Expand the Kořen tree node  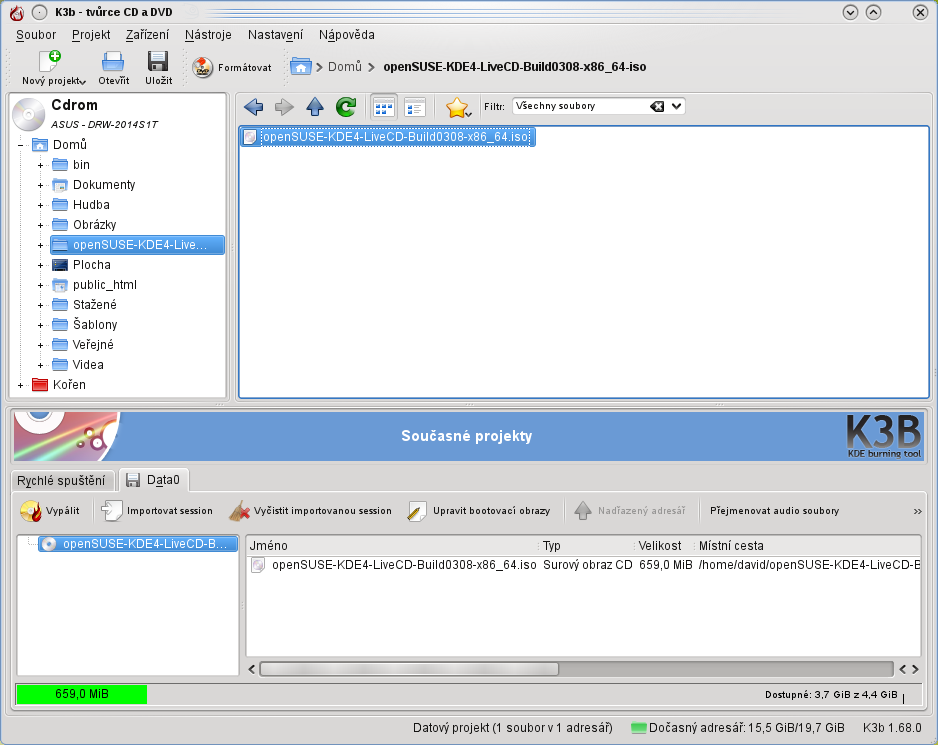coord(20,385)
